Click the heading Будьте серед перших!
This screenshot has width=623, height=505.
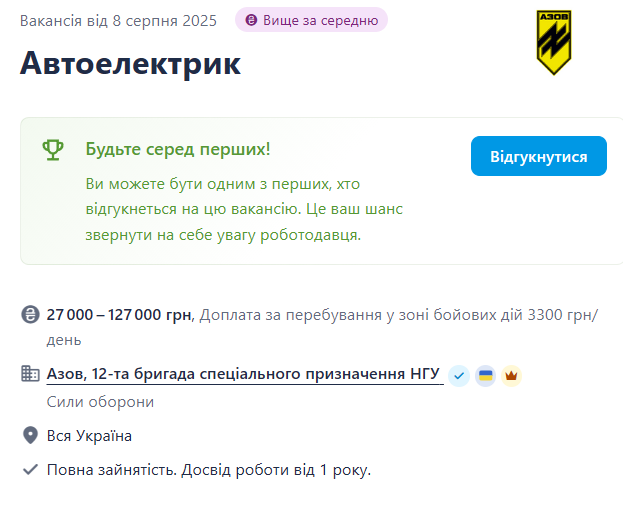[178, 149]
